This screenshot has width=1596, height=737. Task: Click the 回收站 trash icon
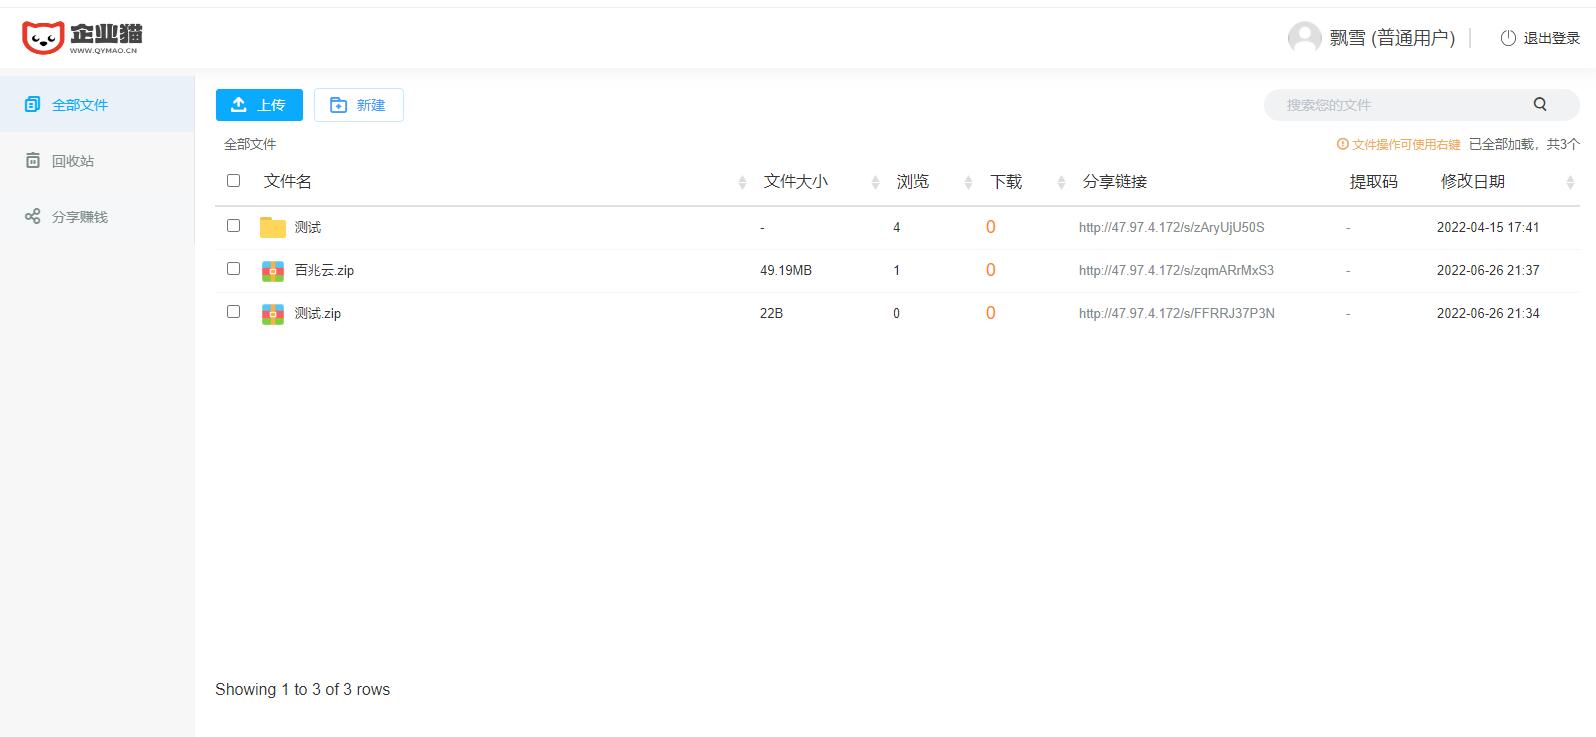pos(33,161)
